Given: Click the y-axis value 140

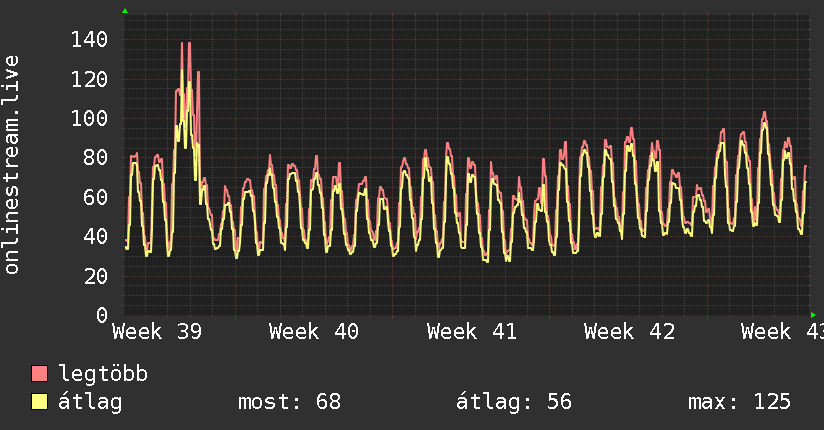Looking at the screenshot, I should (89, 39).
